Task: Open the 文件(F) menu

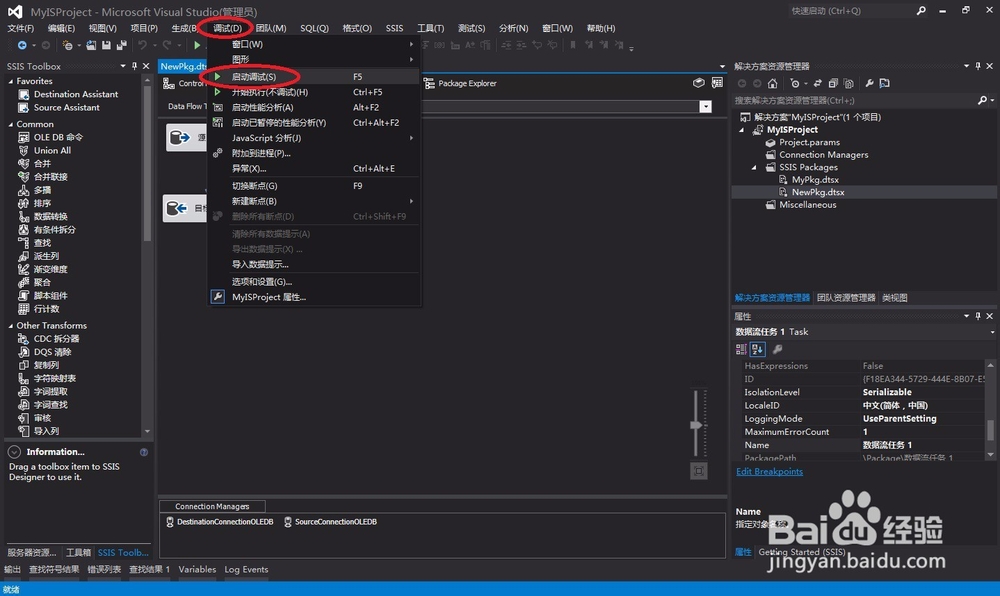Action: click(x=20, y=28)
